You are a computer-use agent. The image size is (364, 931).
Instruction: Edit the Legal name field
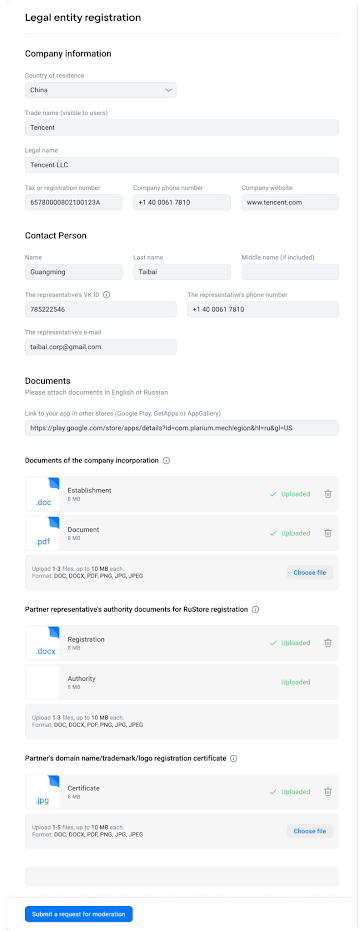(182, 165)
